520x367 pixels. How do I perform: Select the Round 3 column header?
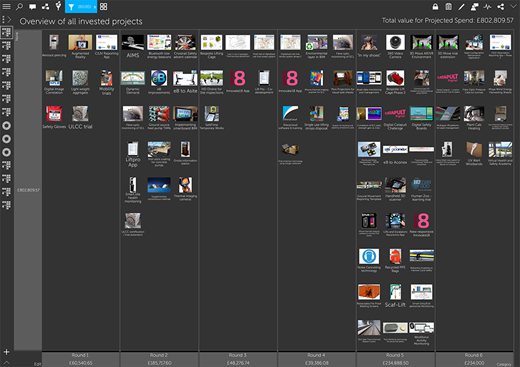tap(238, 359)
